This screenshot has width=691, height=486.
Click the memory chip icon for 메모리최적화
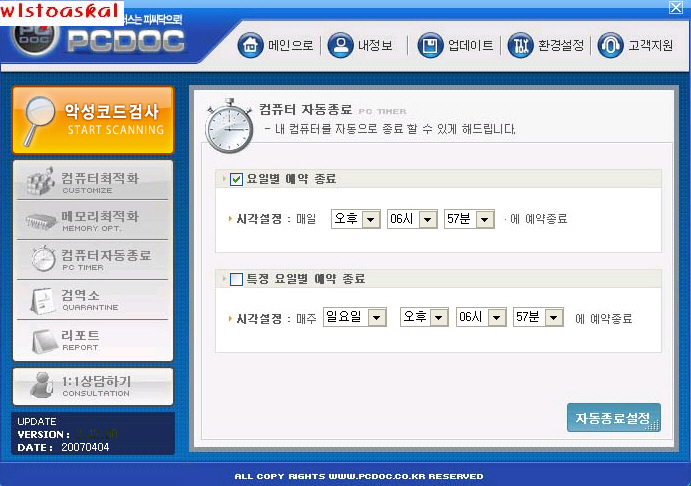pyautogui.click(x=42, y=221)
